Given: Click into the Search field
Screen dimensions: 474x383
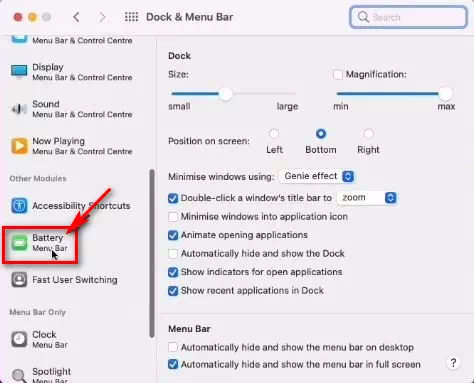Looking at the screenshot, I should pyautogui.click(x=408, y=17).
